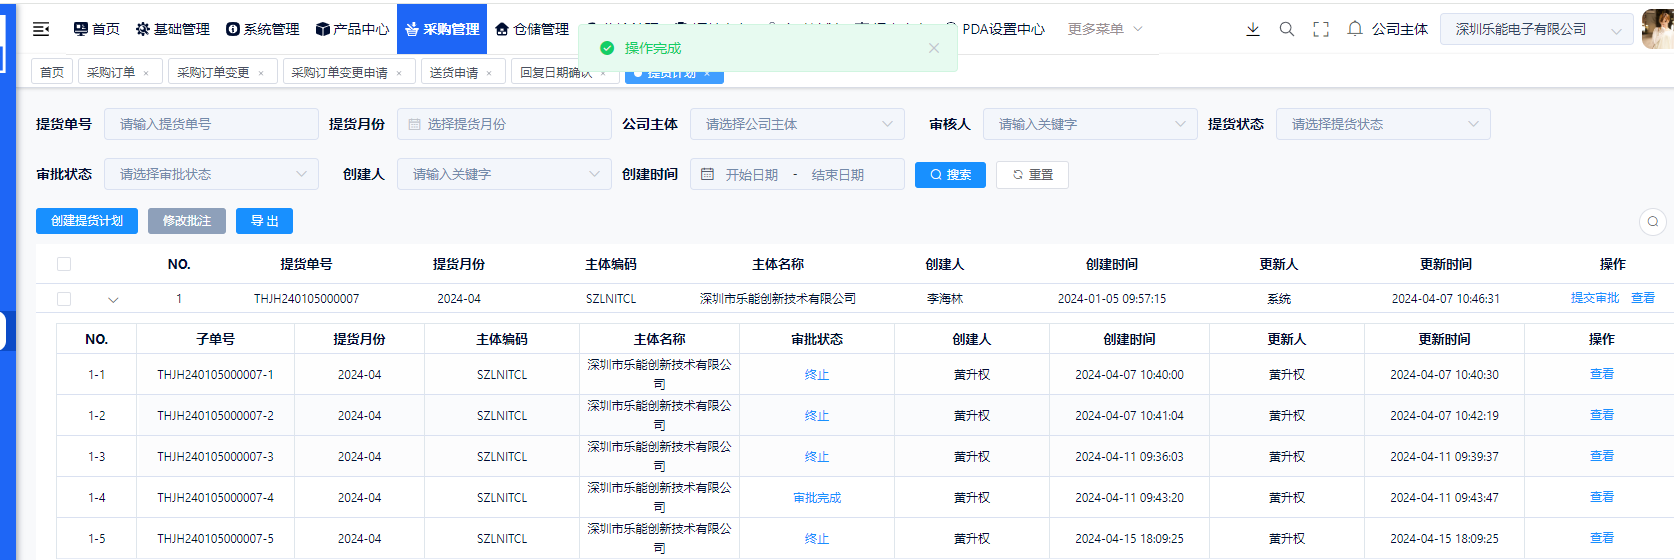Viewport: 1674px width, 560px height.
Task: Click 查看 for sub-order THJH240105000007-3
Action: pyautogui.click(x=1602, y=456)
